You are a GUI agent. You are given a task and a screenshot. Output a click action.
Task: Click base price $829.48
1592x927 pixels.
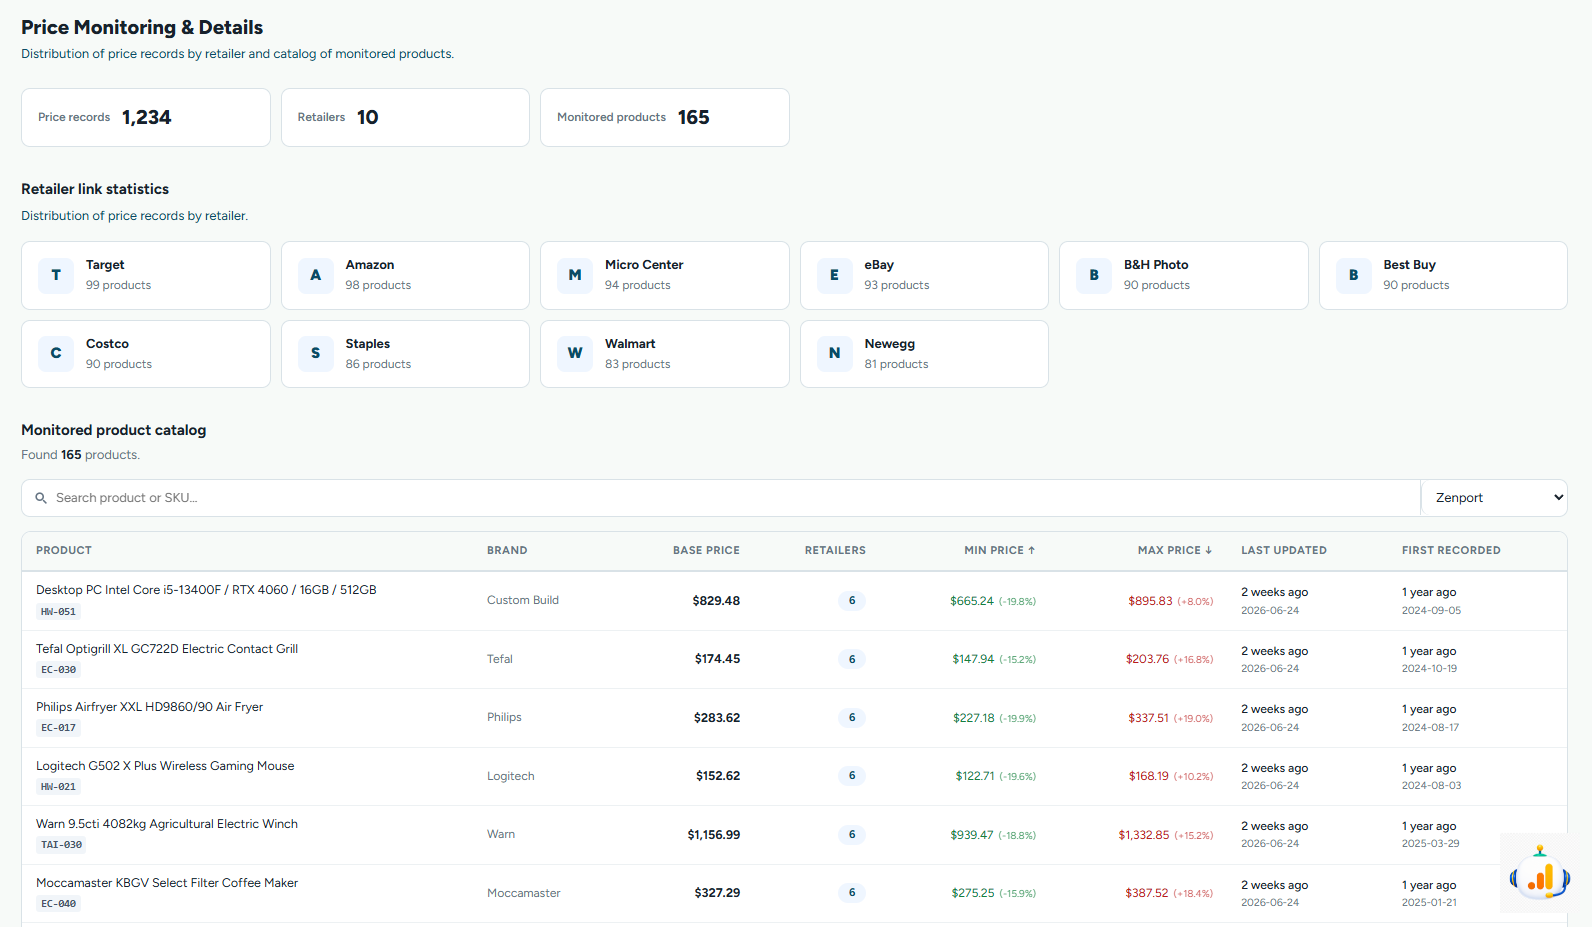tap(716, 601)
